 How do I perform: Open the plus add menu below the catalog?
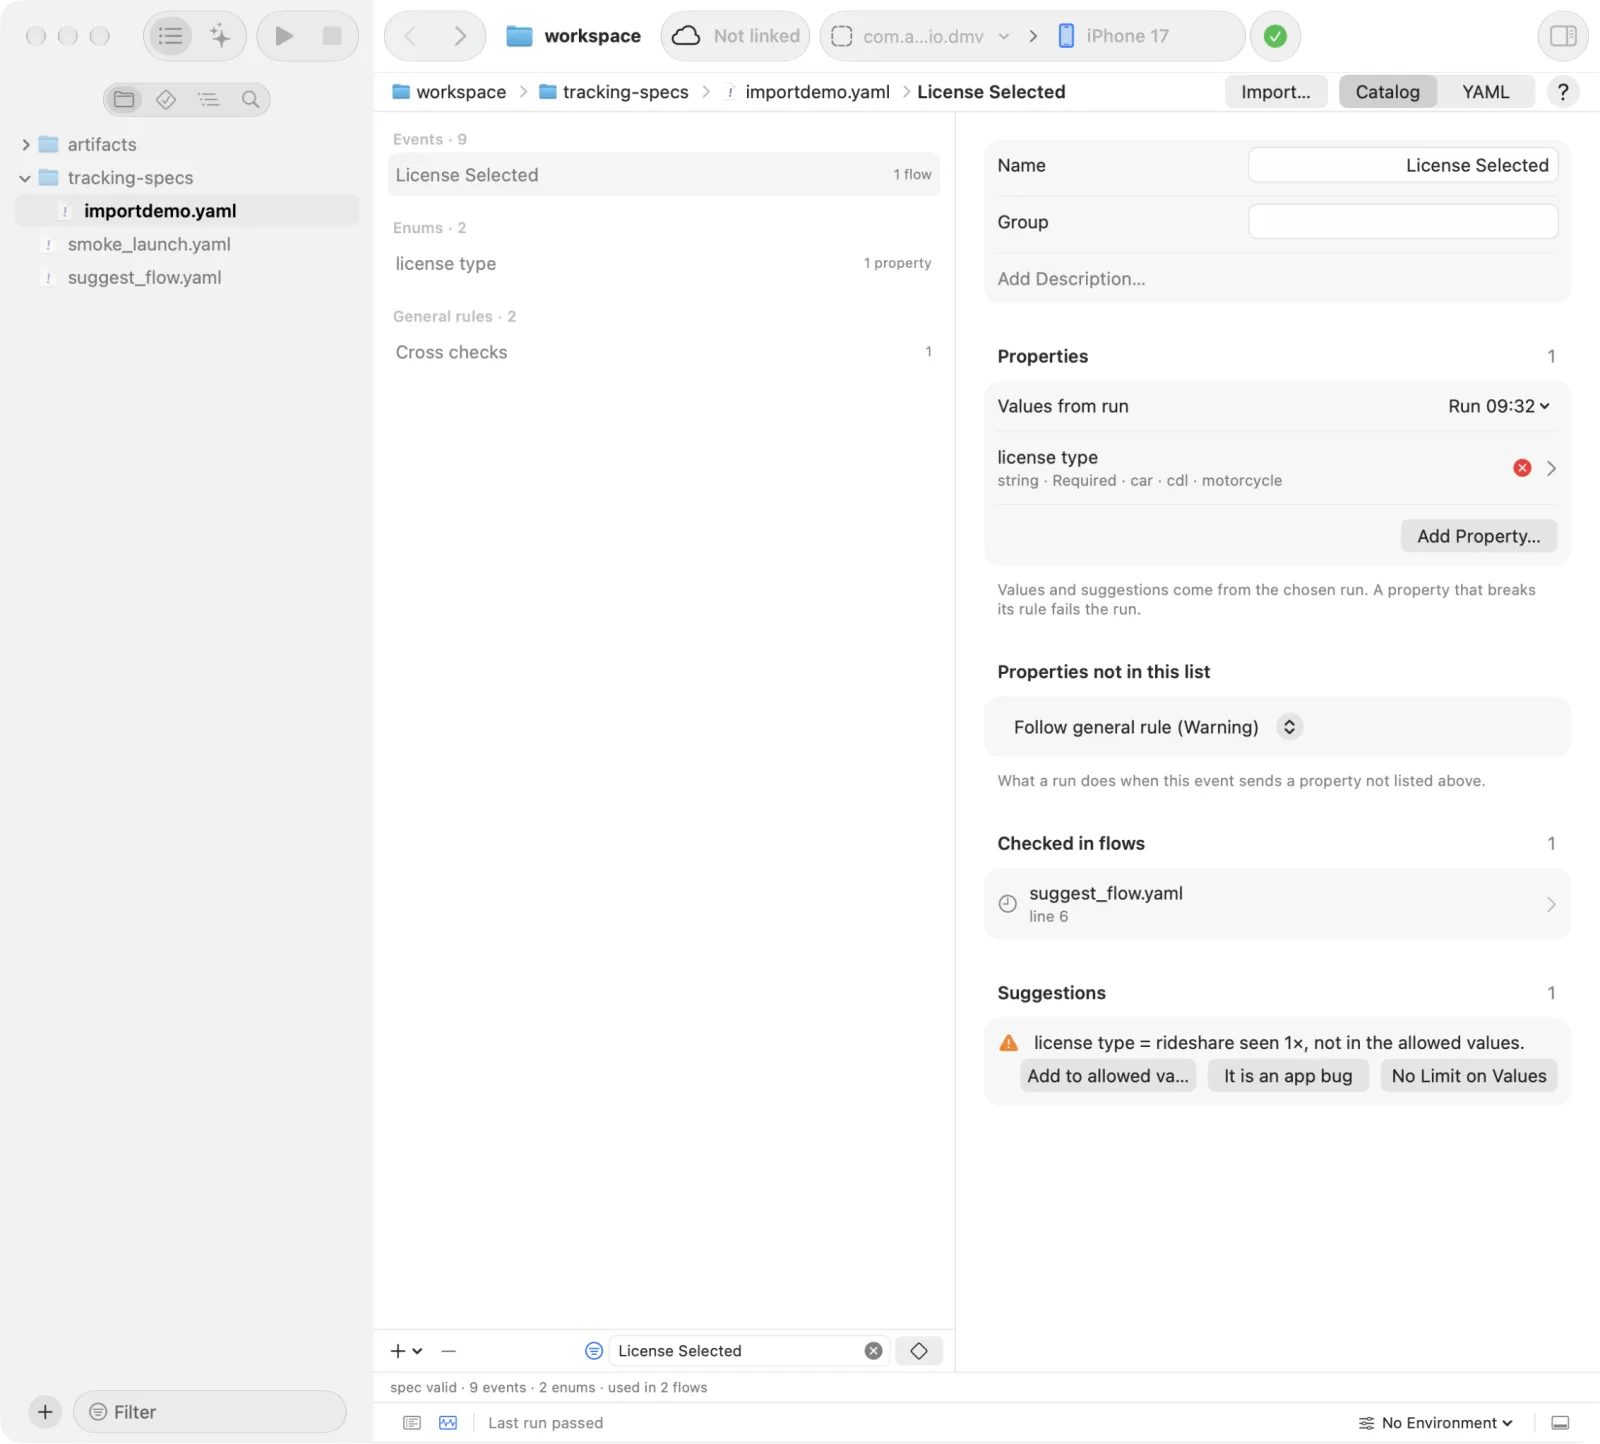[405, 1351]
